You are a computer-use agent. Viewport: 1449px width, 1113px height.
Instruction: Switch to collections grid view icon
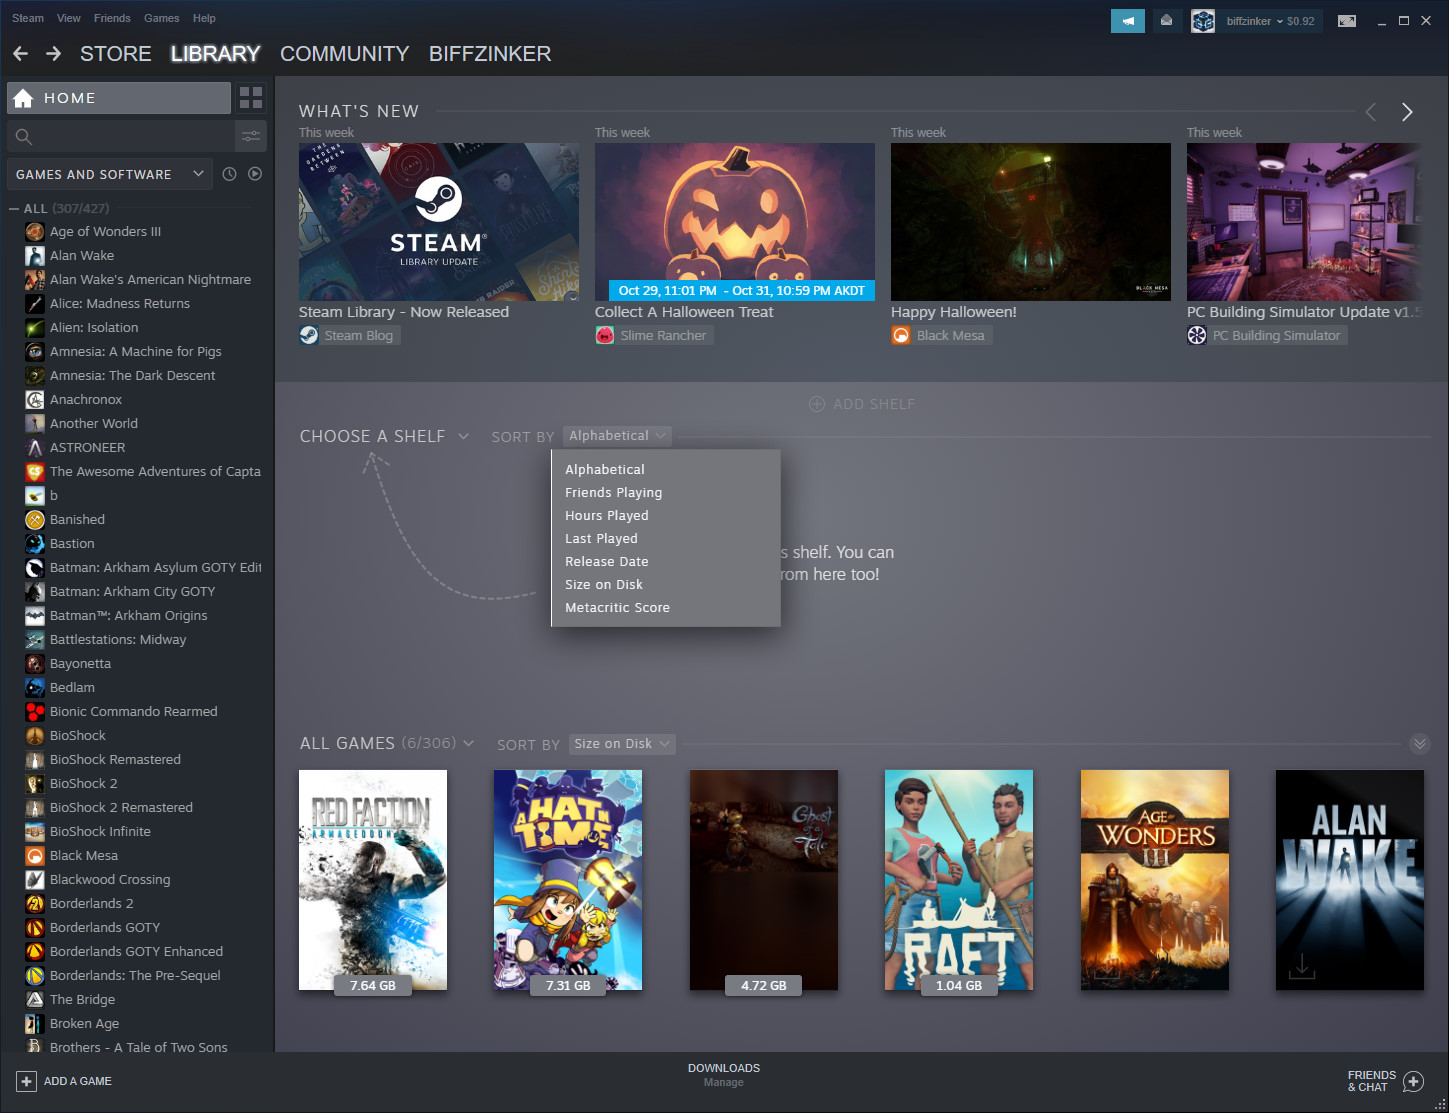point(251,98)
